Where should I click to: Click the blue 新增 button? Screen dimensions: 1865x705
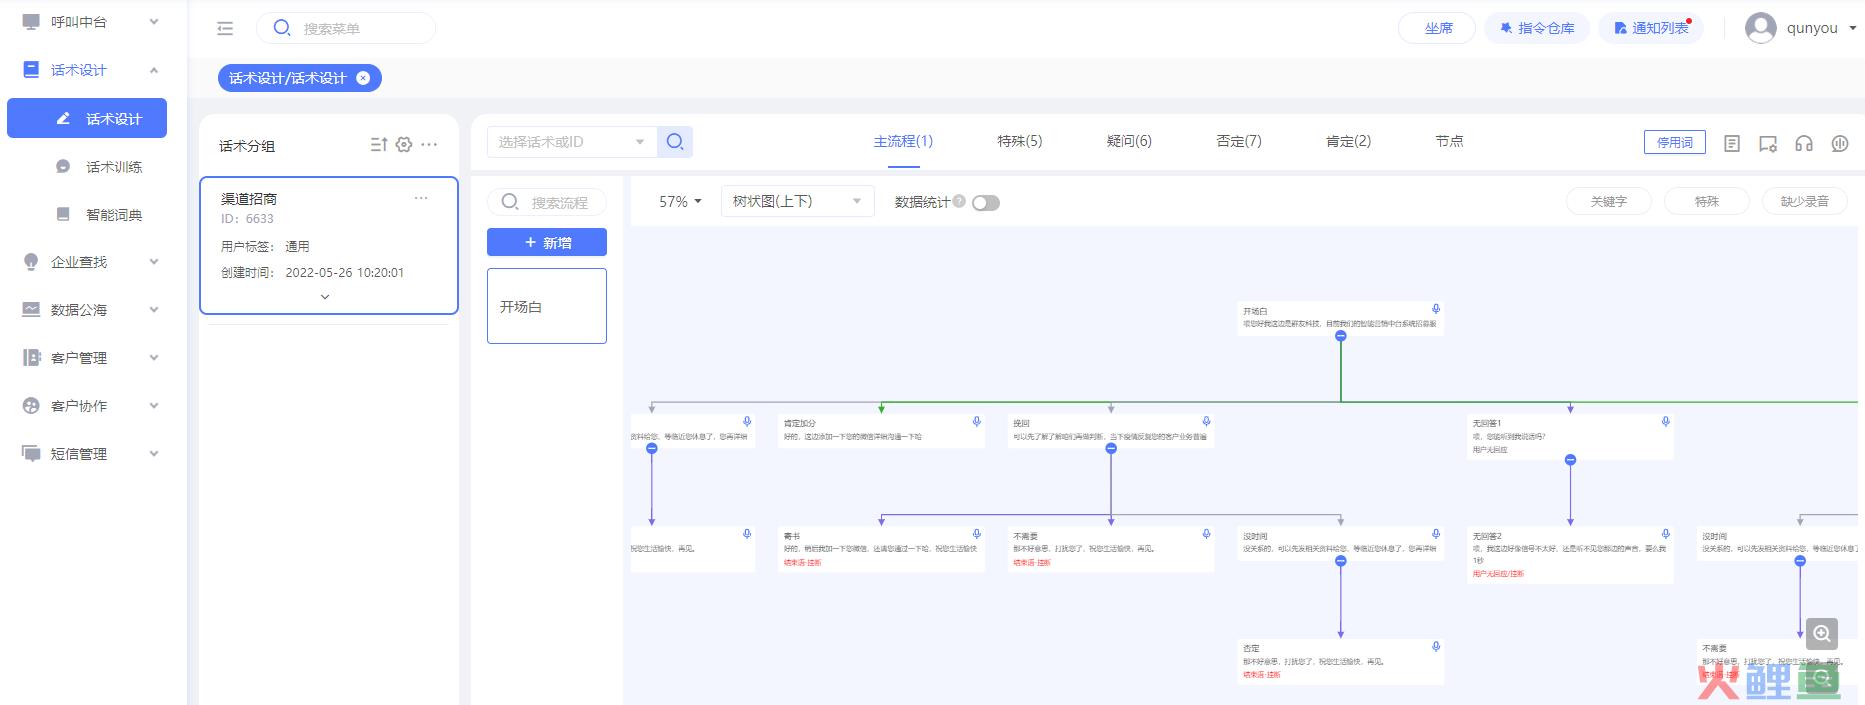547,242
